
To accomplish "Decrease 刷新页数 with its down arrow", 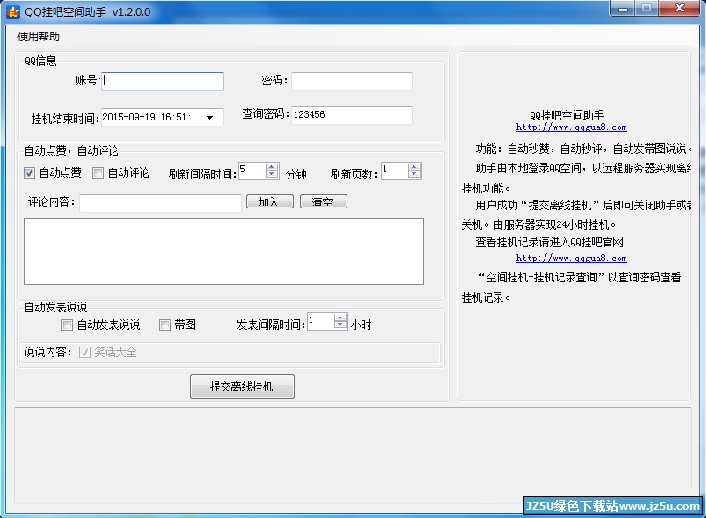I will coord(414,175).
